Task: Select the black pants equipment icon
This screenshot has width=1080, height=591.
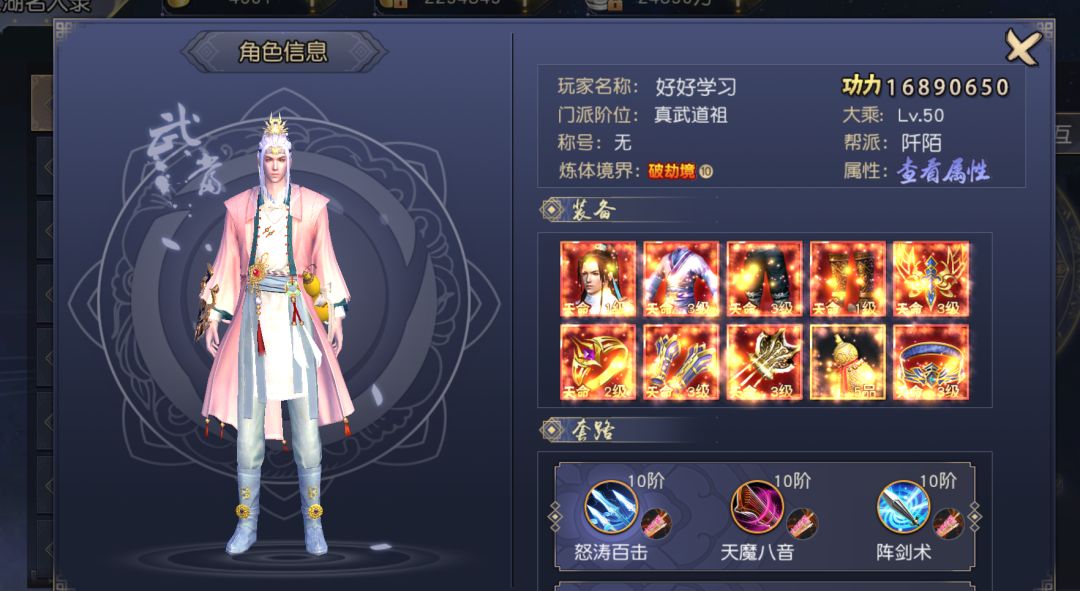Action: [765, 279]
